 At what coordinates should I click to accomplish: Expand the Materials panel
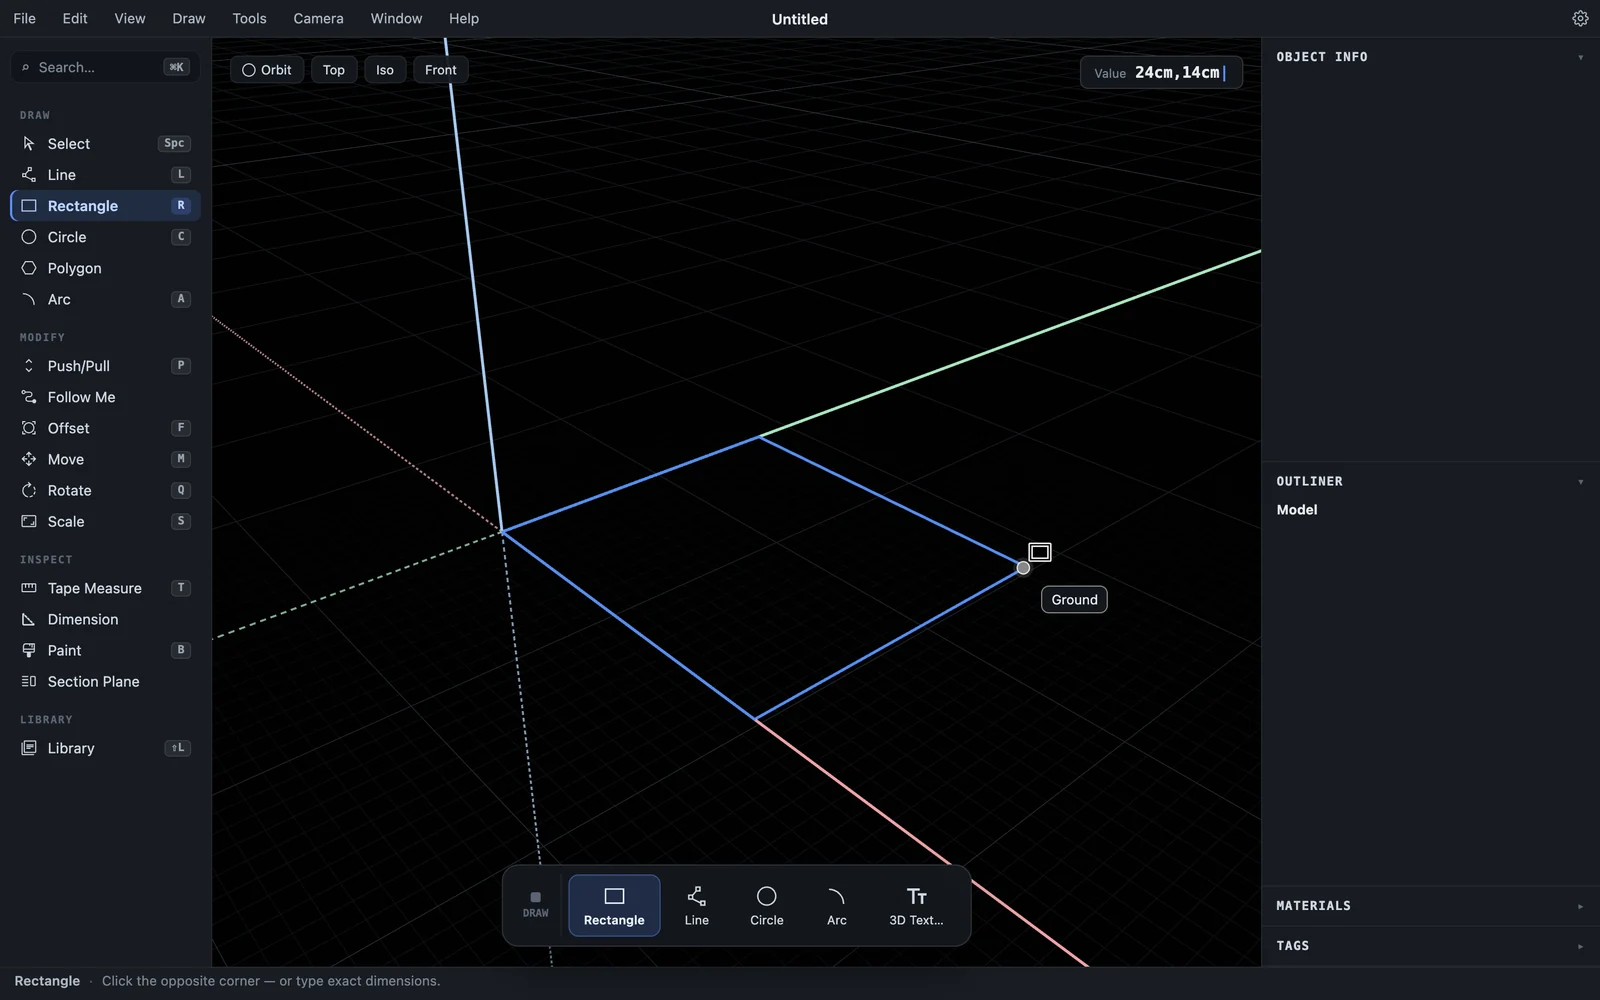(1580, 906)
